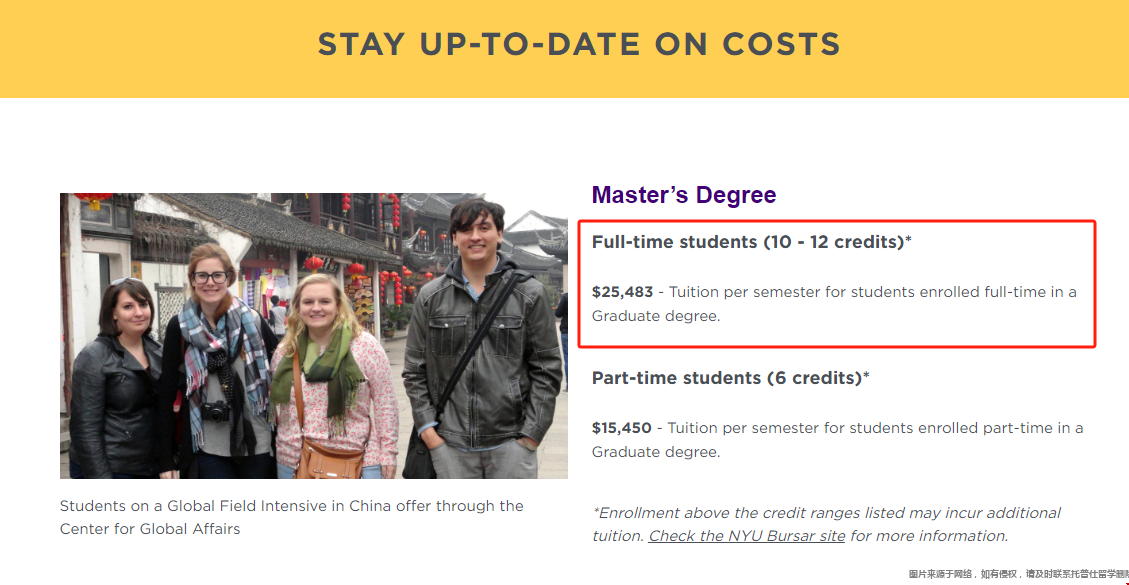
Task: Click the part-time Graduate degree tuition description
Action: [x=837, y=439]
